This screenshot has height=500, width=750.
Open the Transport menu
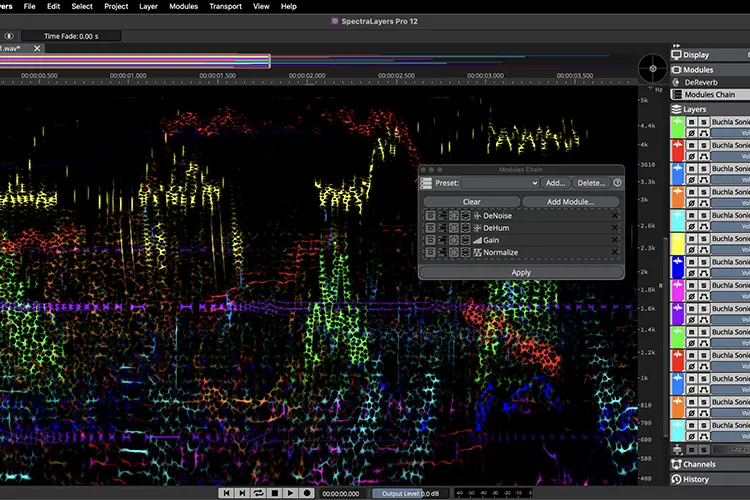(x=225, y=6)
